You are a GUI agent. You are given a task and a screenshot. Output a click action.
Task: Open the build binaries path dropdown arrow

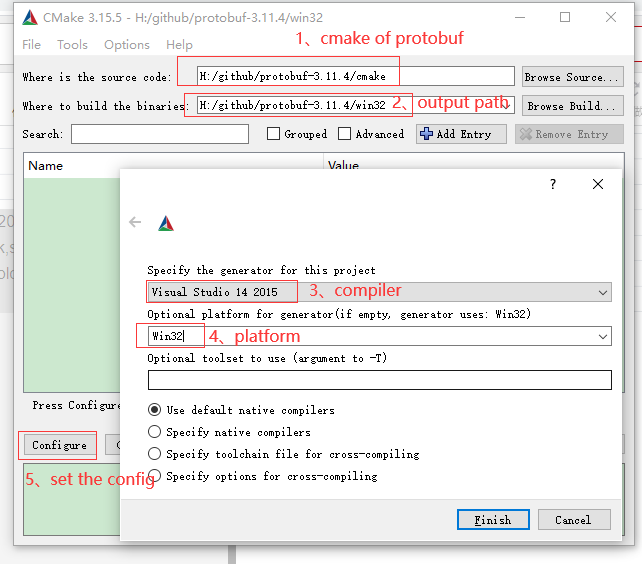point(507,105)
